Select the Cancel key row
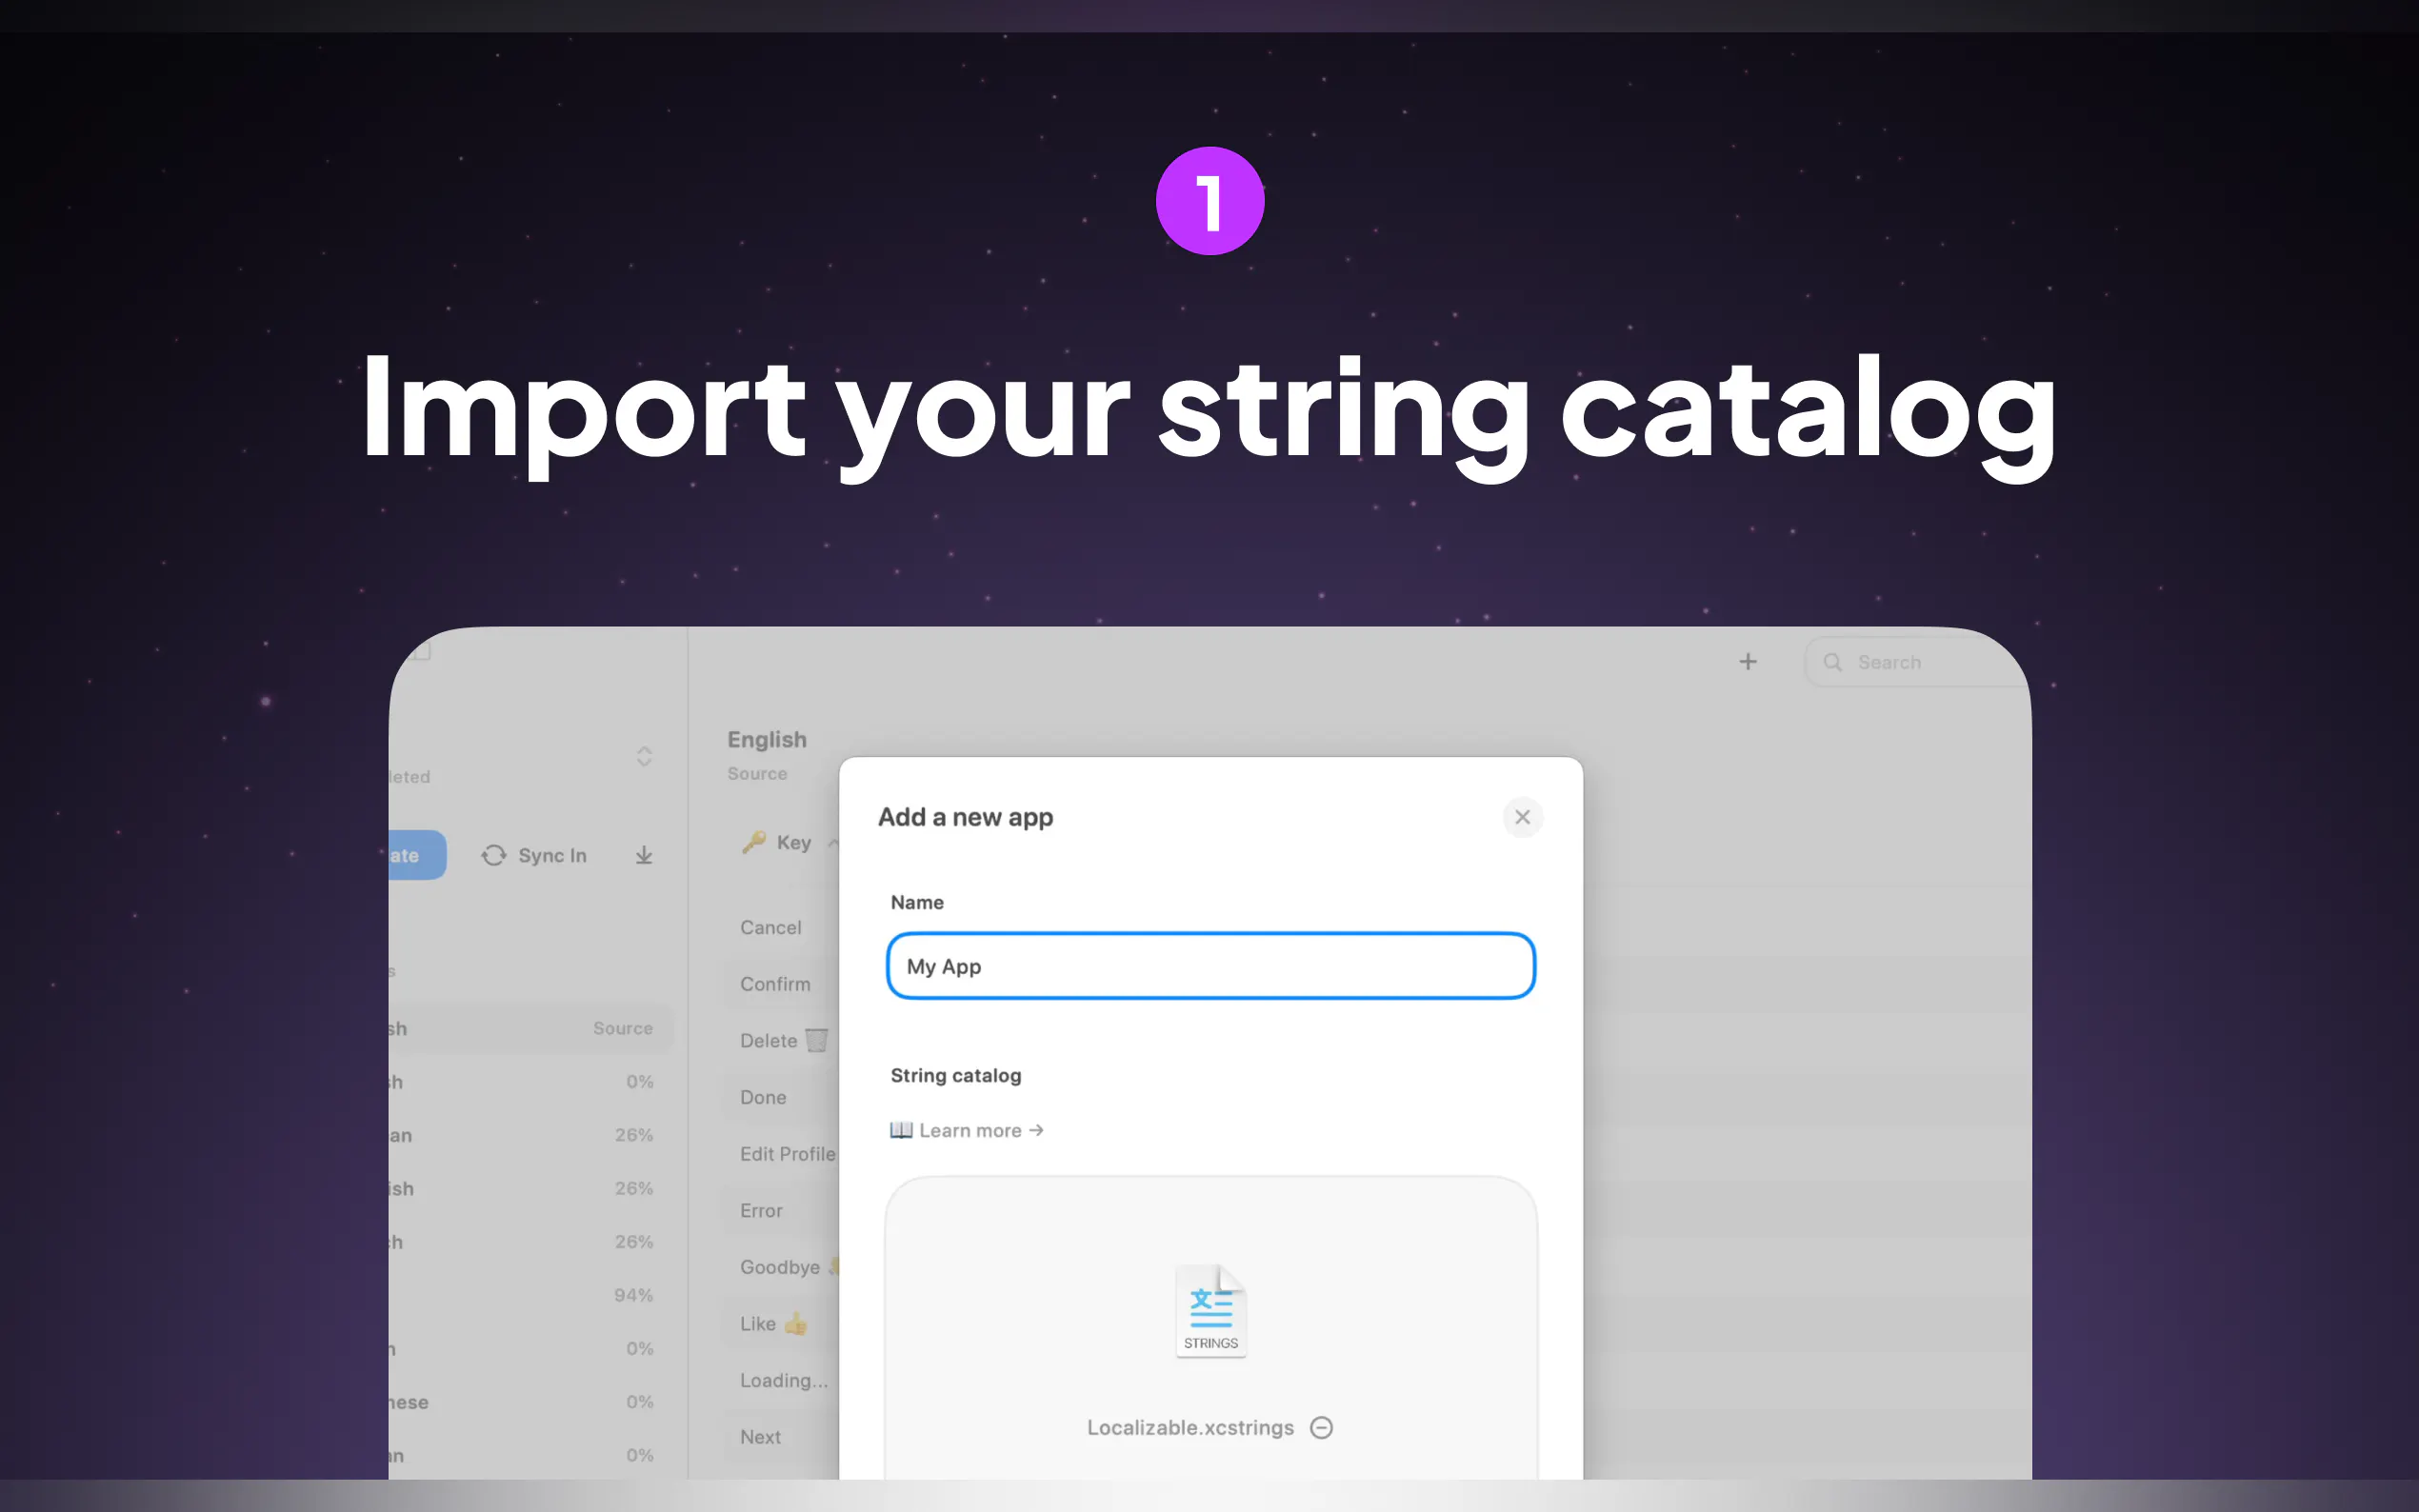 click(781, 927)
